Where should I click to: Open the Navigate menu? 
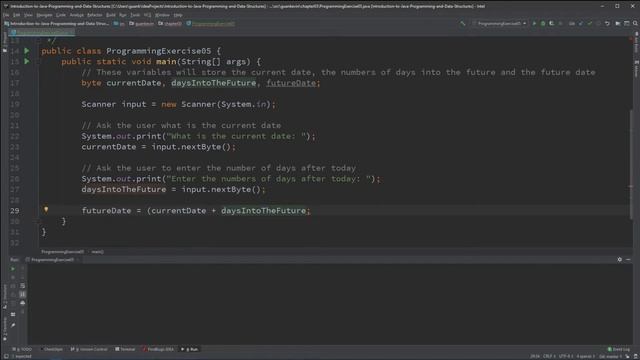tap(44, 15)
